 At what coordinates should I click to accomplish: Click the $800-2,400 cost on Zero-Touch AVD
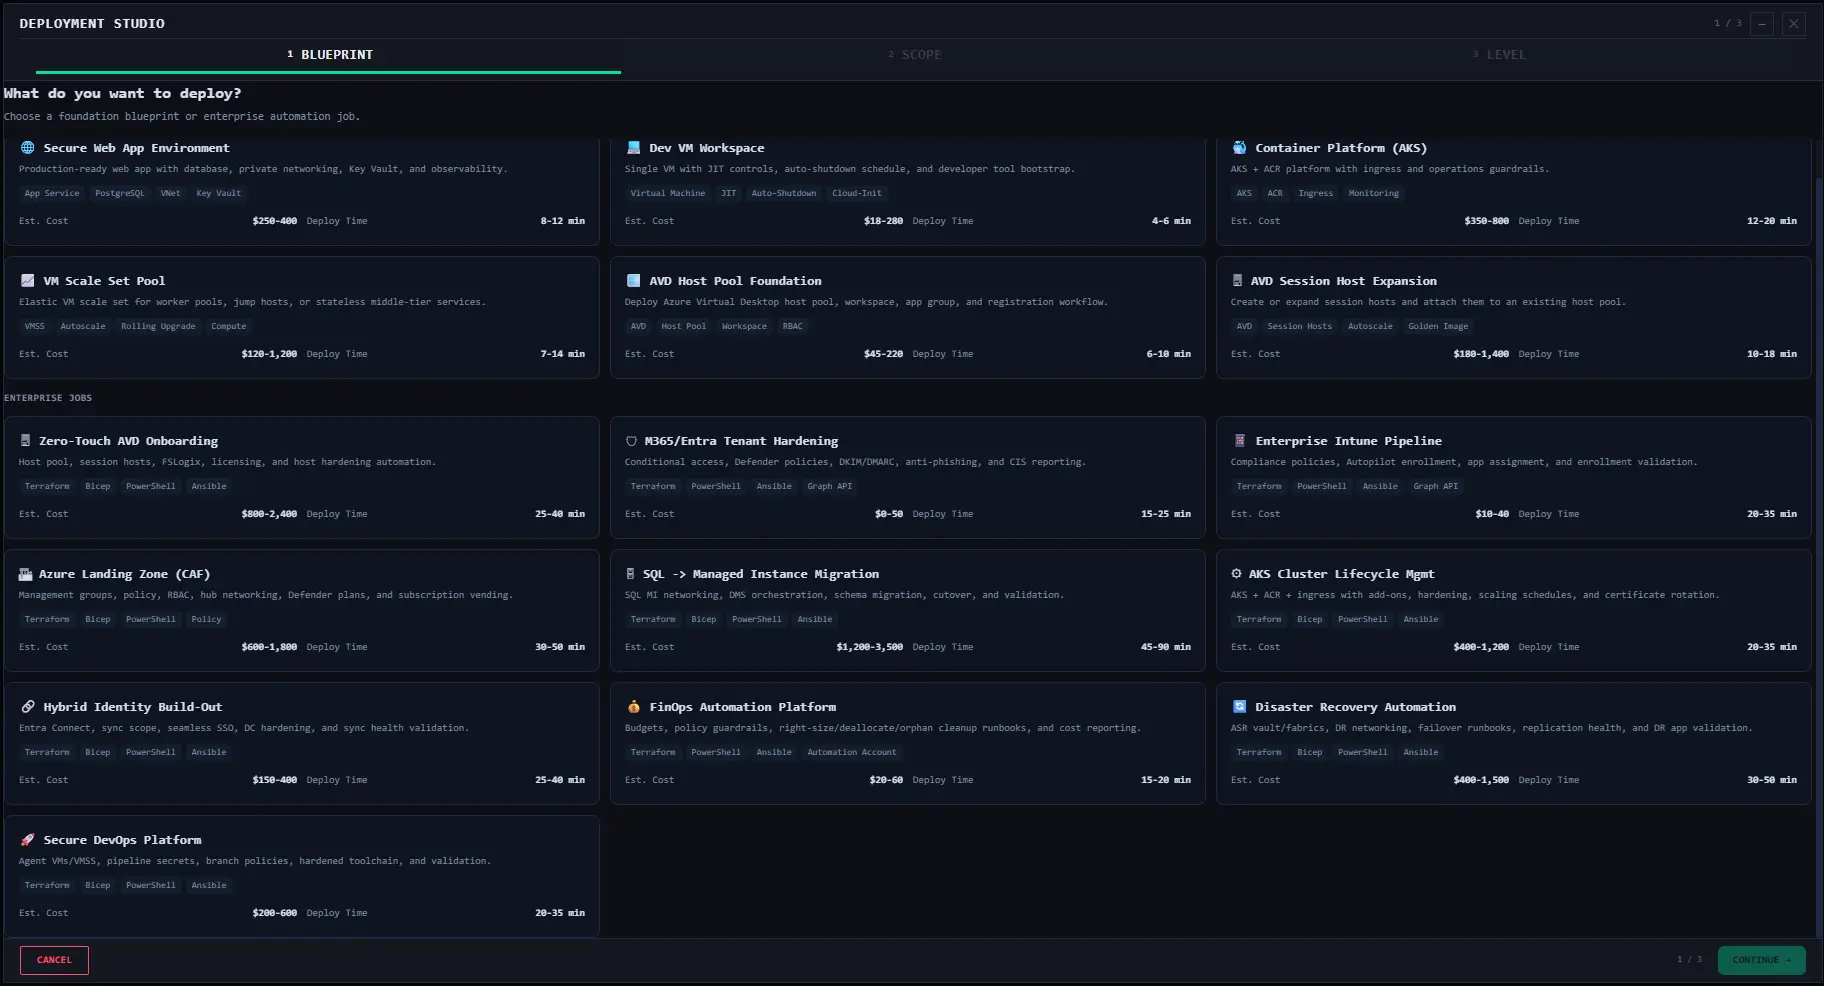[269, 514]
